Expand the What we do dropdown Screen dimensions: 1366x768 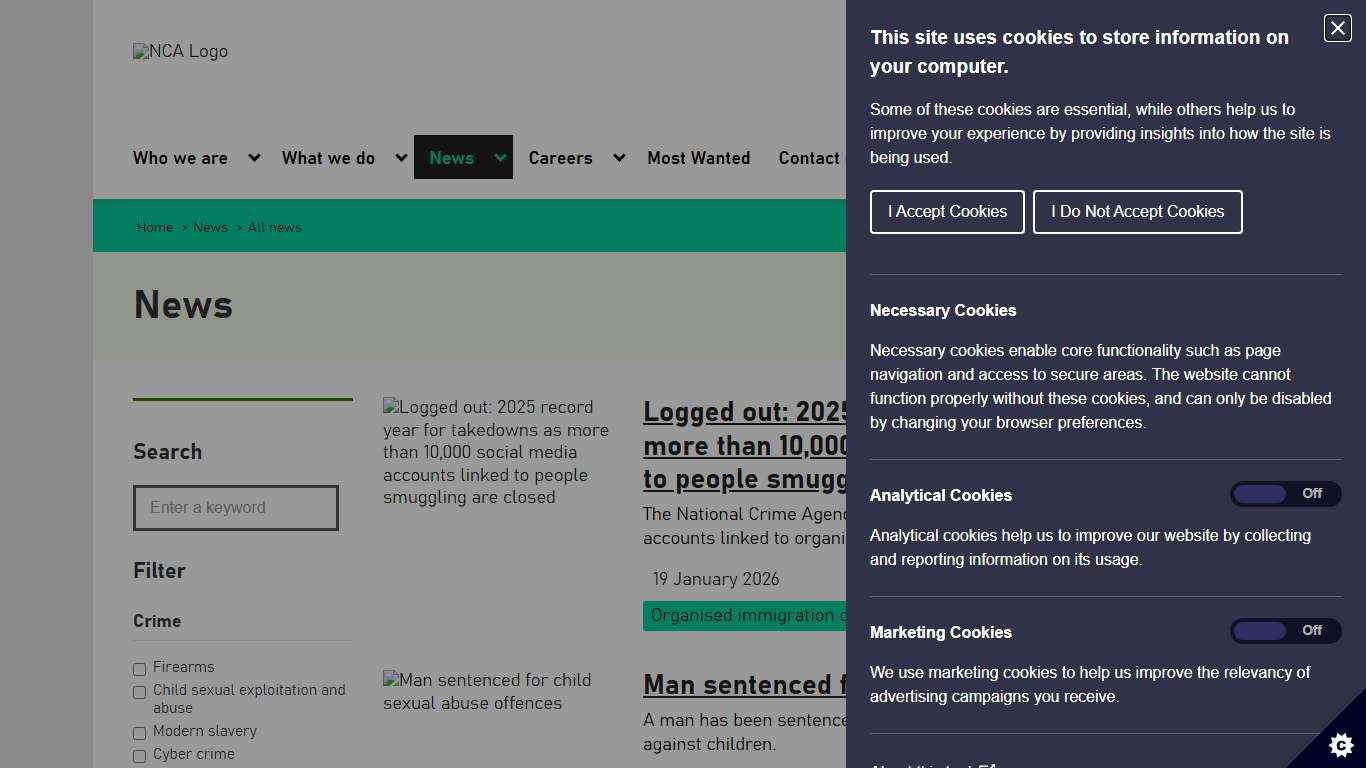[x=400, y=157]
